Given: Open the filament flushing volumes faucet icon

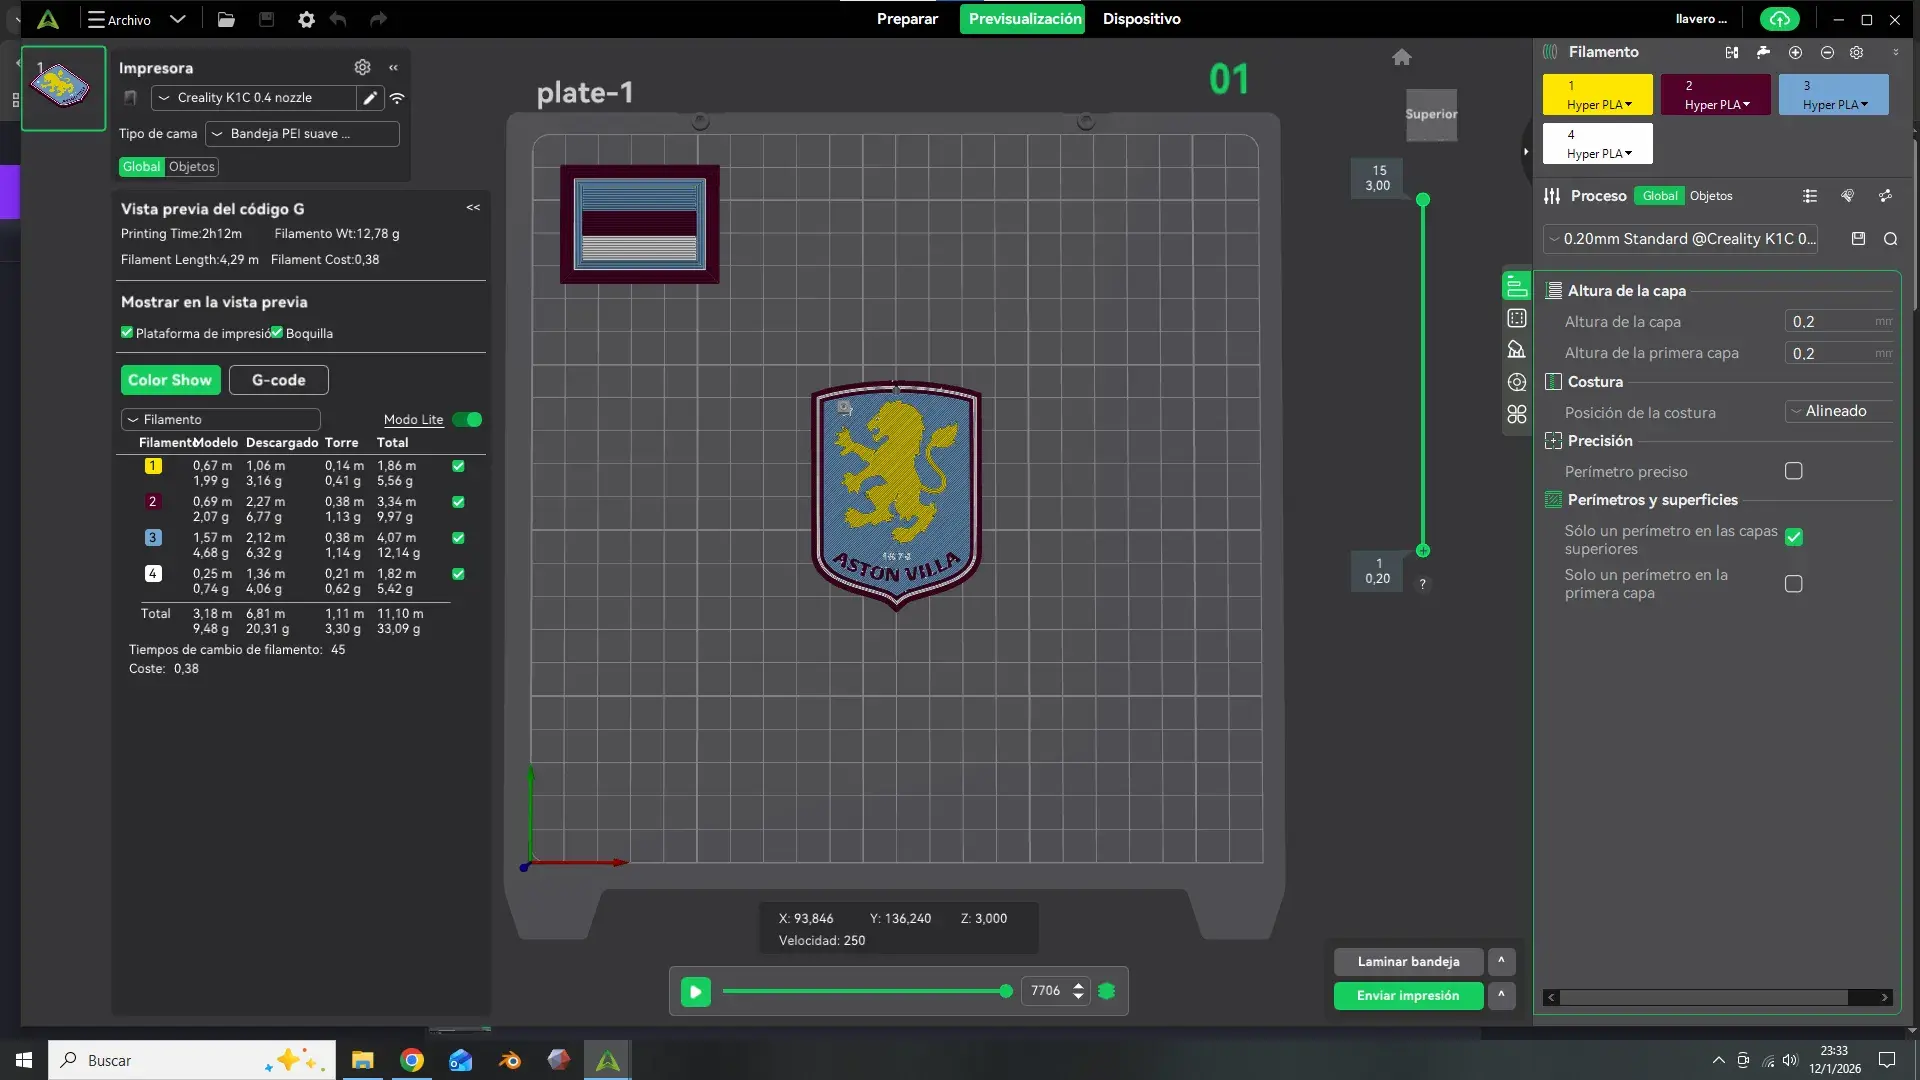Looking at the screenshot, I should [x=1763, y=52].
